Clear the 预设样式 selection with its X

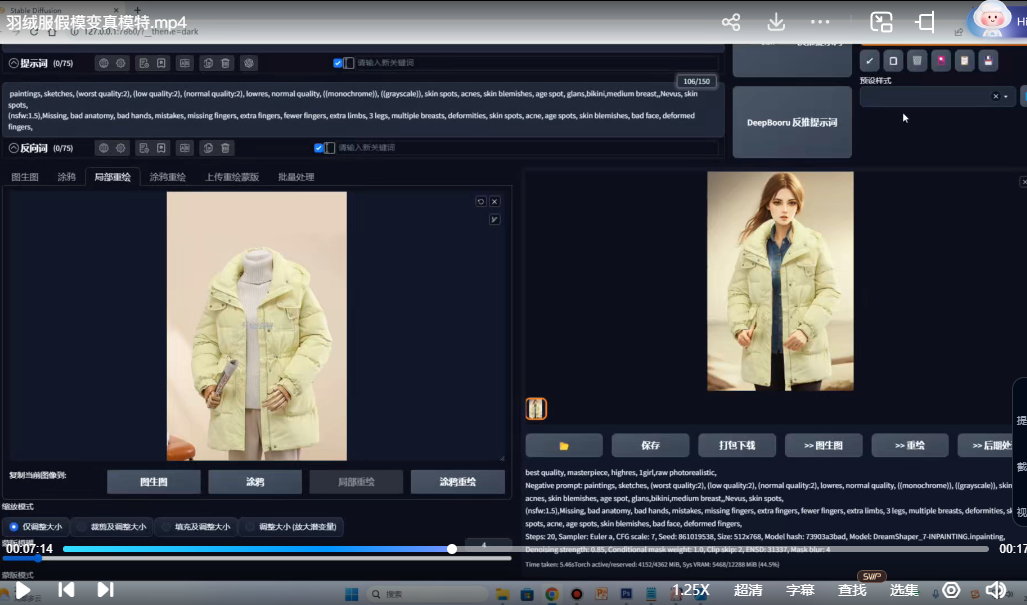[x=996, y=96]
